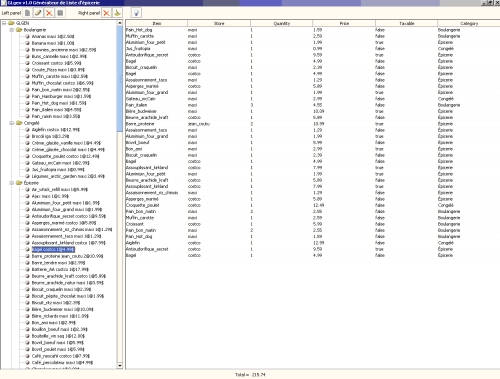500x379 pixels.
Task: Select Antisudorifique_secret costco in the tree
Action: 69,216
